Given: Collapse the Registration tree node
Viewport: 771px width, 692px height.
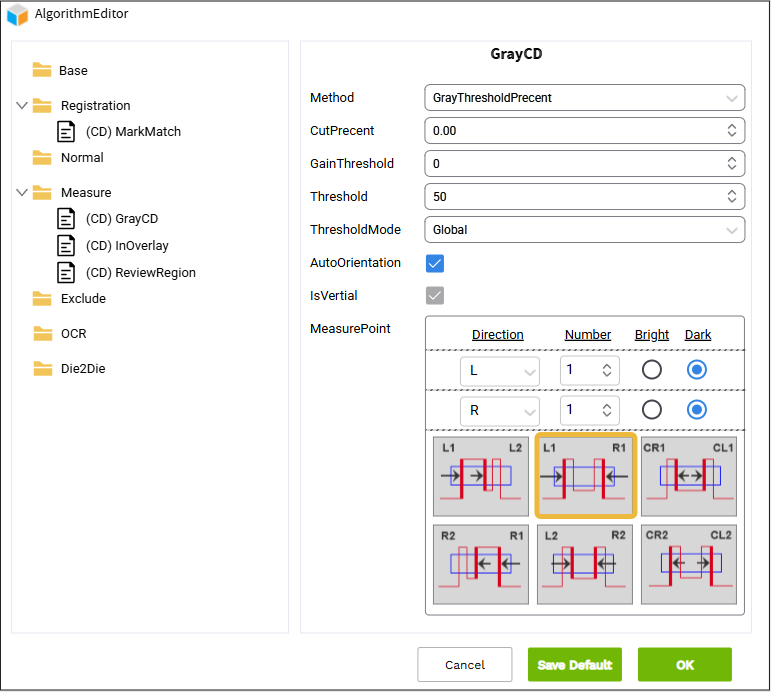Looking at the screenshot, I should pos(22,106).
